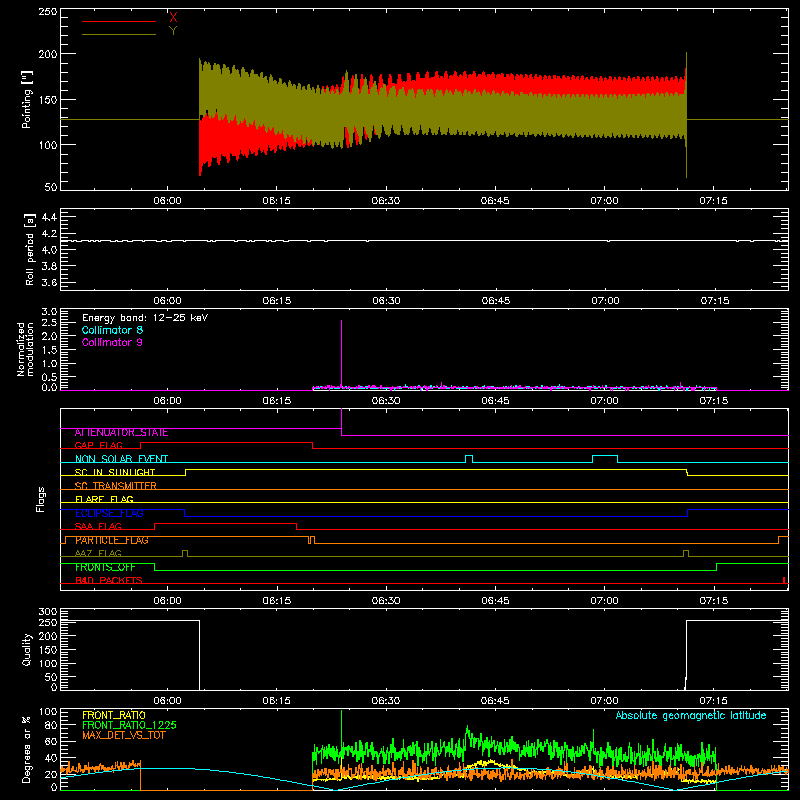Click the "SC_IN_SUNLIGHT" flag label
Screen dimensions: 800x800
[x=115, y=472]
